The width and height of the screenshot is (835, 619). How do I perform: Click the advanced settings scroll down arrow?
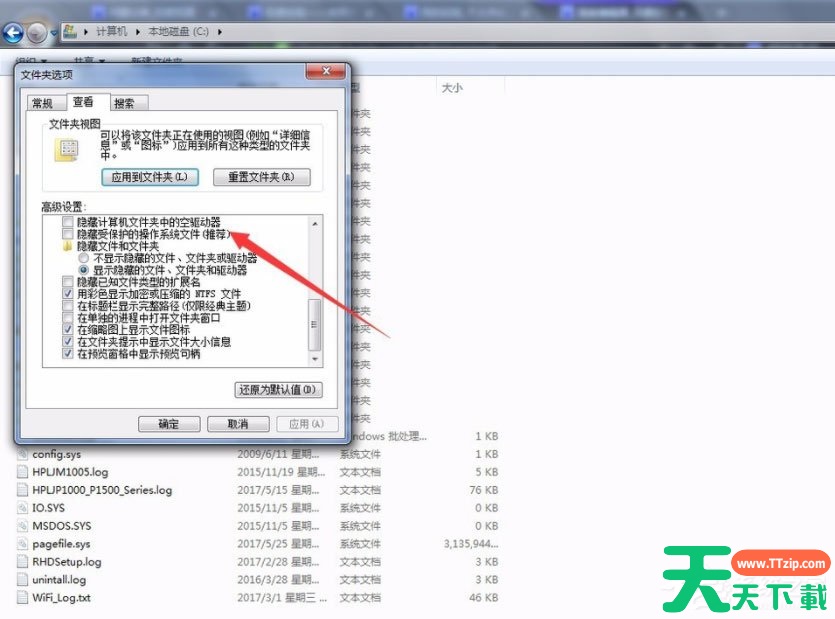[x=314, y=360]
